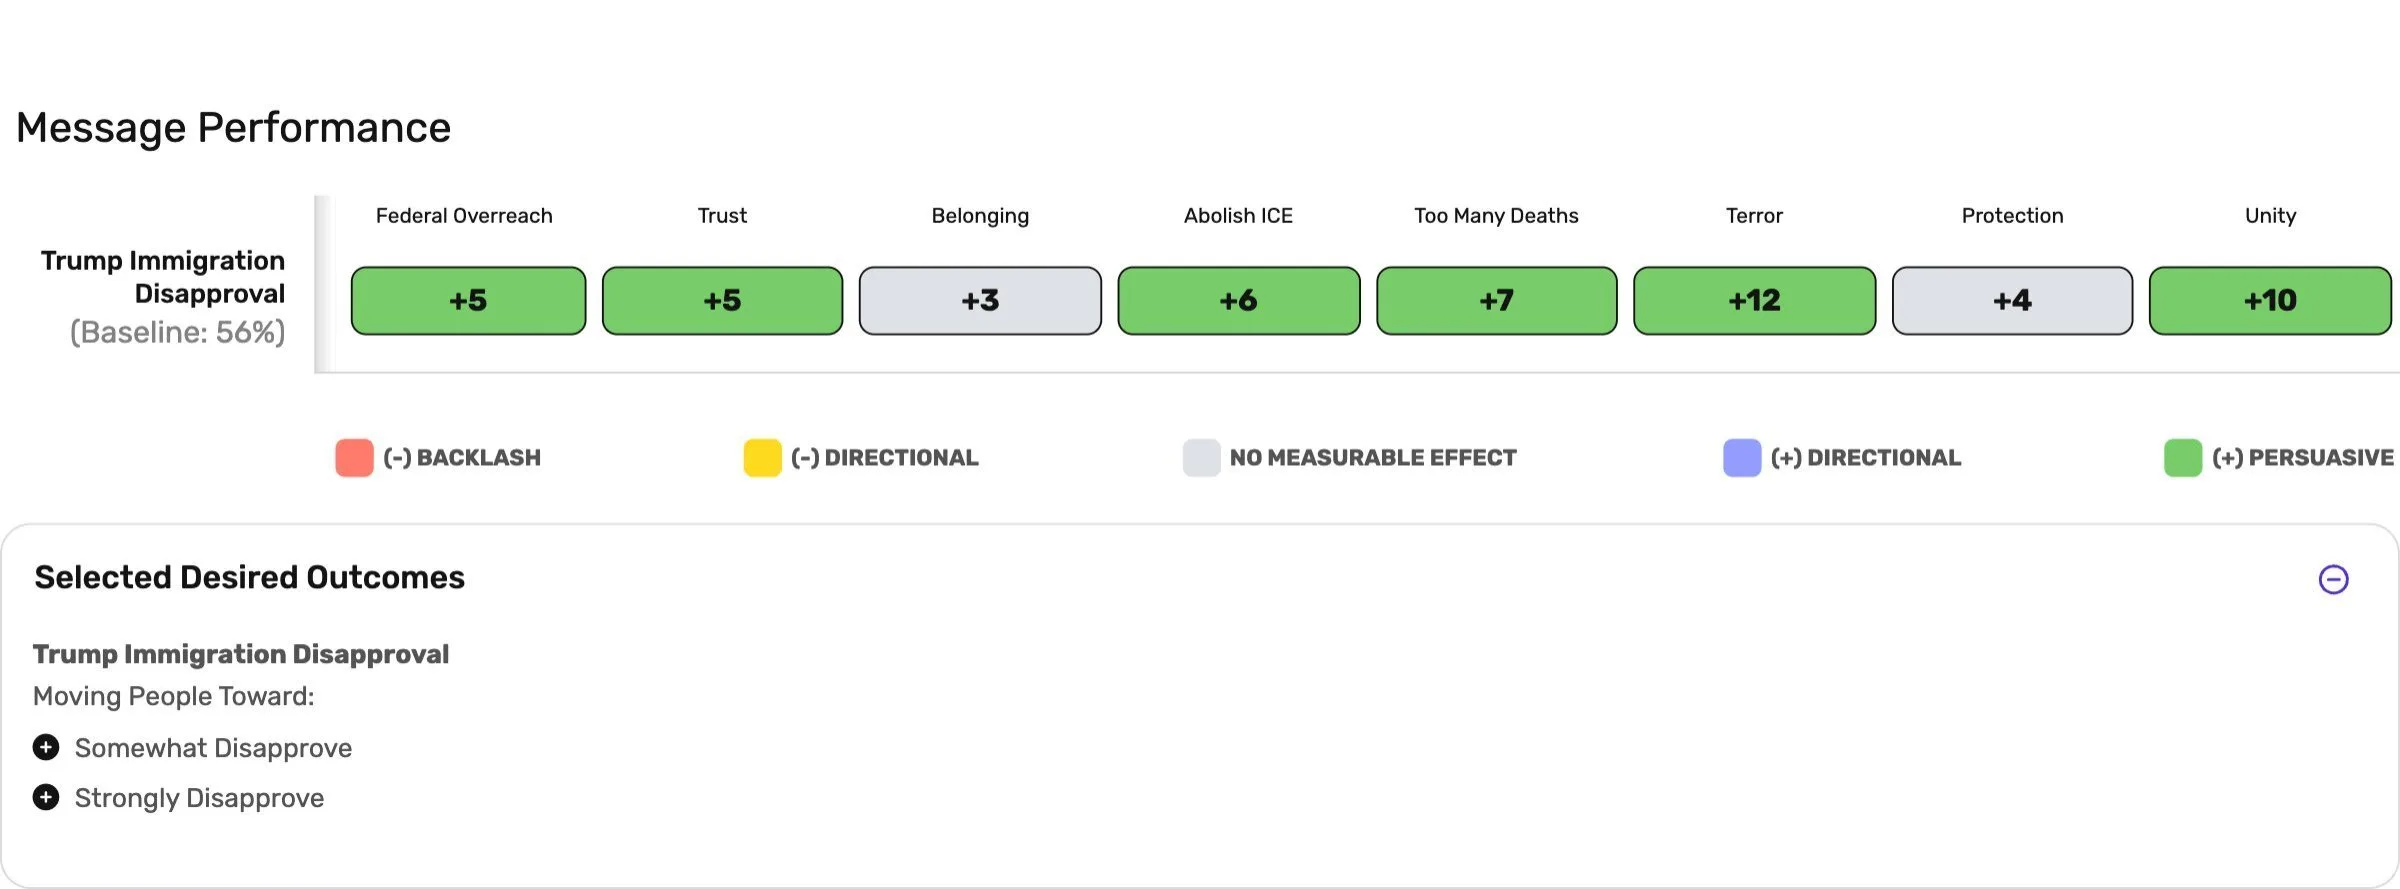Click the plus icon beside Somewhat Disapprove
2400x889 pixels.
pos(46,747)
